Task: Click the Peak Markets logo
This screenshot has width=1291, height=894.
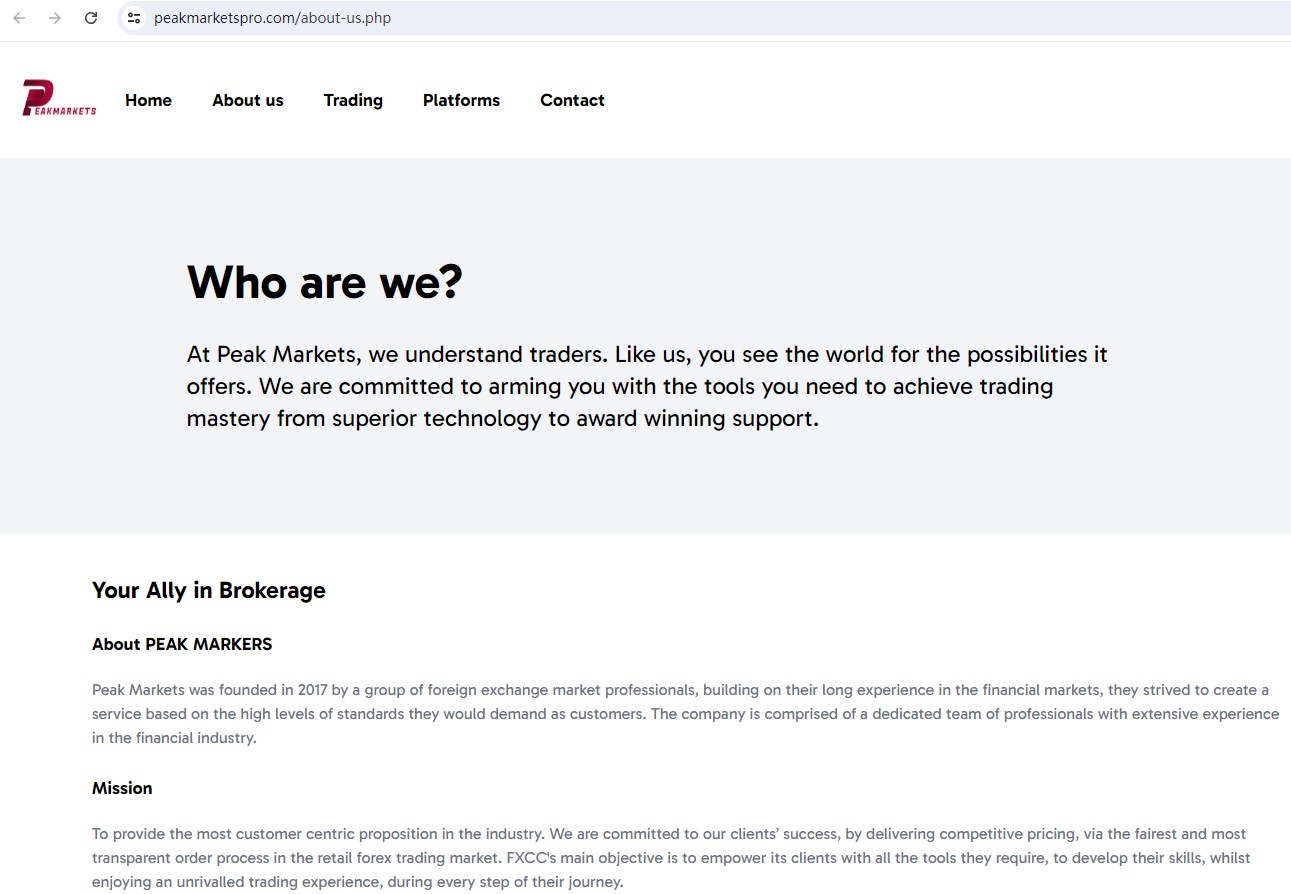Action: 59,99
